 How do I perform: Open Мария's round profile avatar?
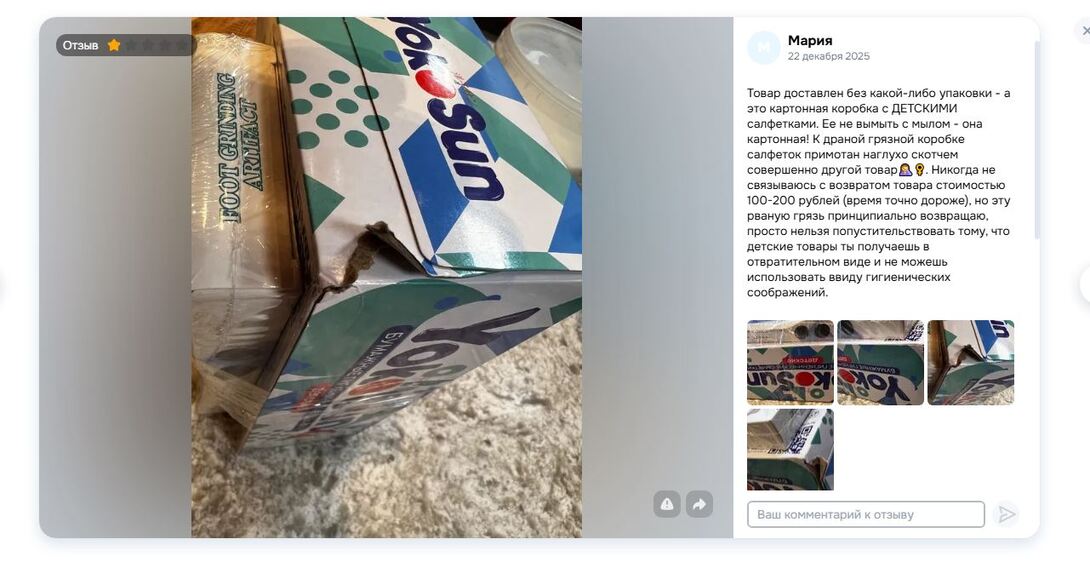point(764,48)
